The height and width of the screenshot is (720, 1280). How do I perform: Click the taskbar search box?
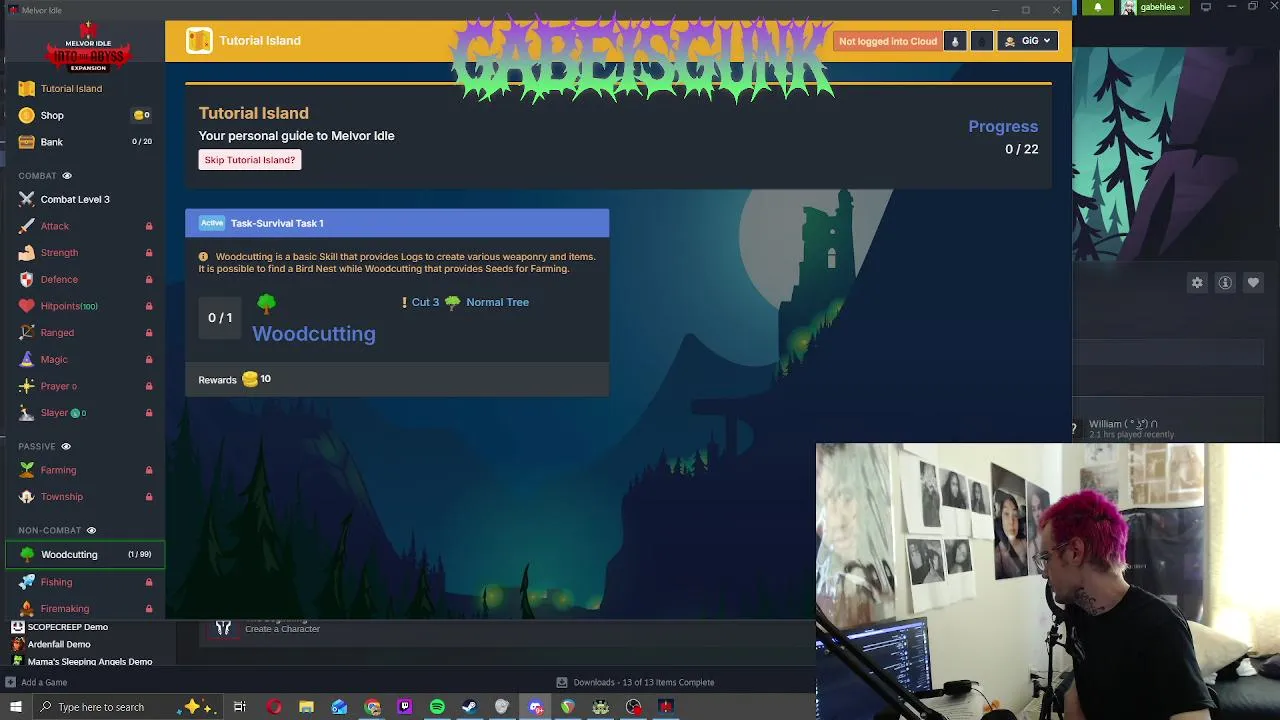tap(126, 707)
